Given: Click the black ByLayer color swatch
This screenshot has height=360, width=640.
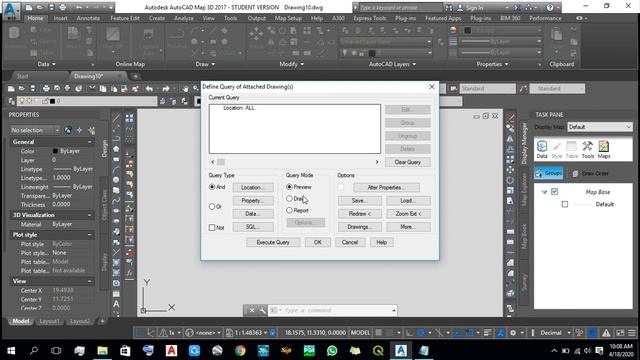Looking at the screenshot, I should point(55,151).
